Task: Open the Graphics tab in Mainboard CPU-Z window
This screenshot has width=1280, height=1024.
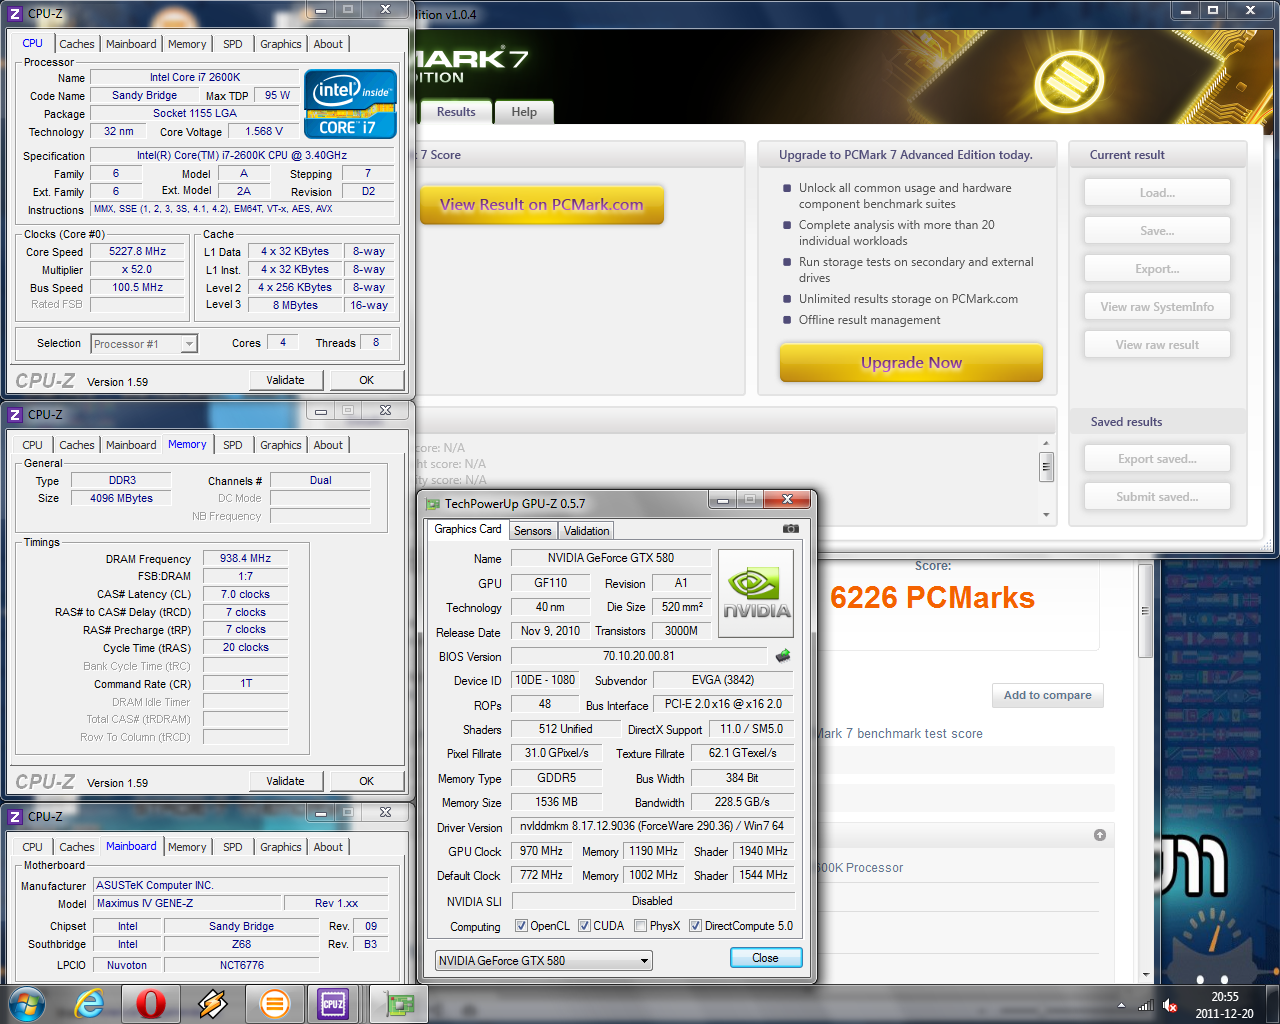Action: tap(281, 847)
